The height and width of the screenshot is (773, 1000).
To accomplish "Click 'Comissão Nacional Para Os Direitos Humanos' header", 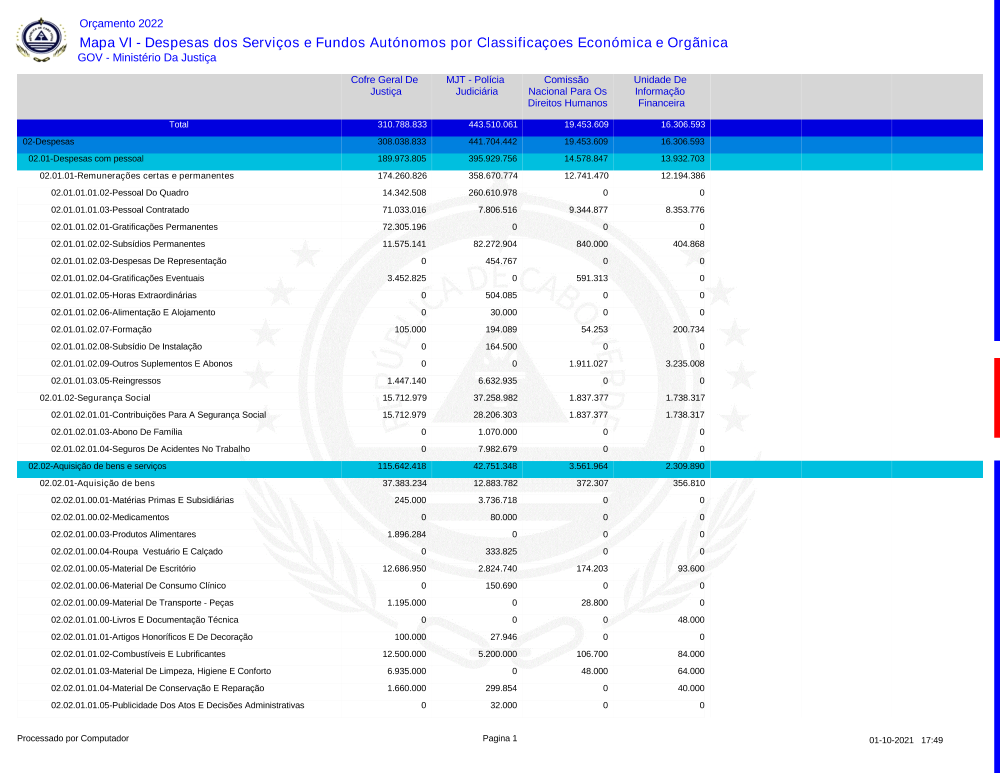I will coord(567,91).
